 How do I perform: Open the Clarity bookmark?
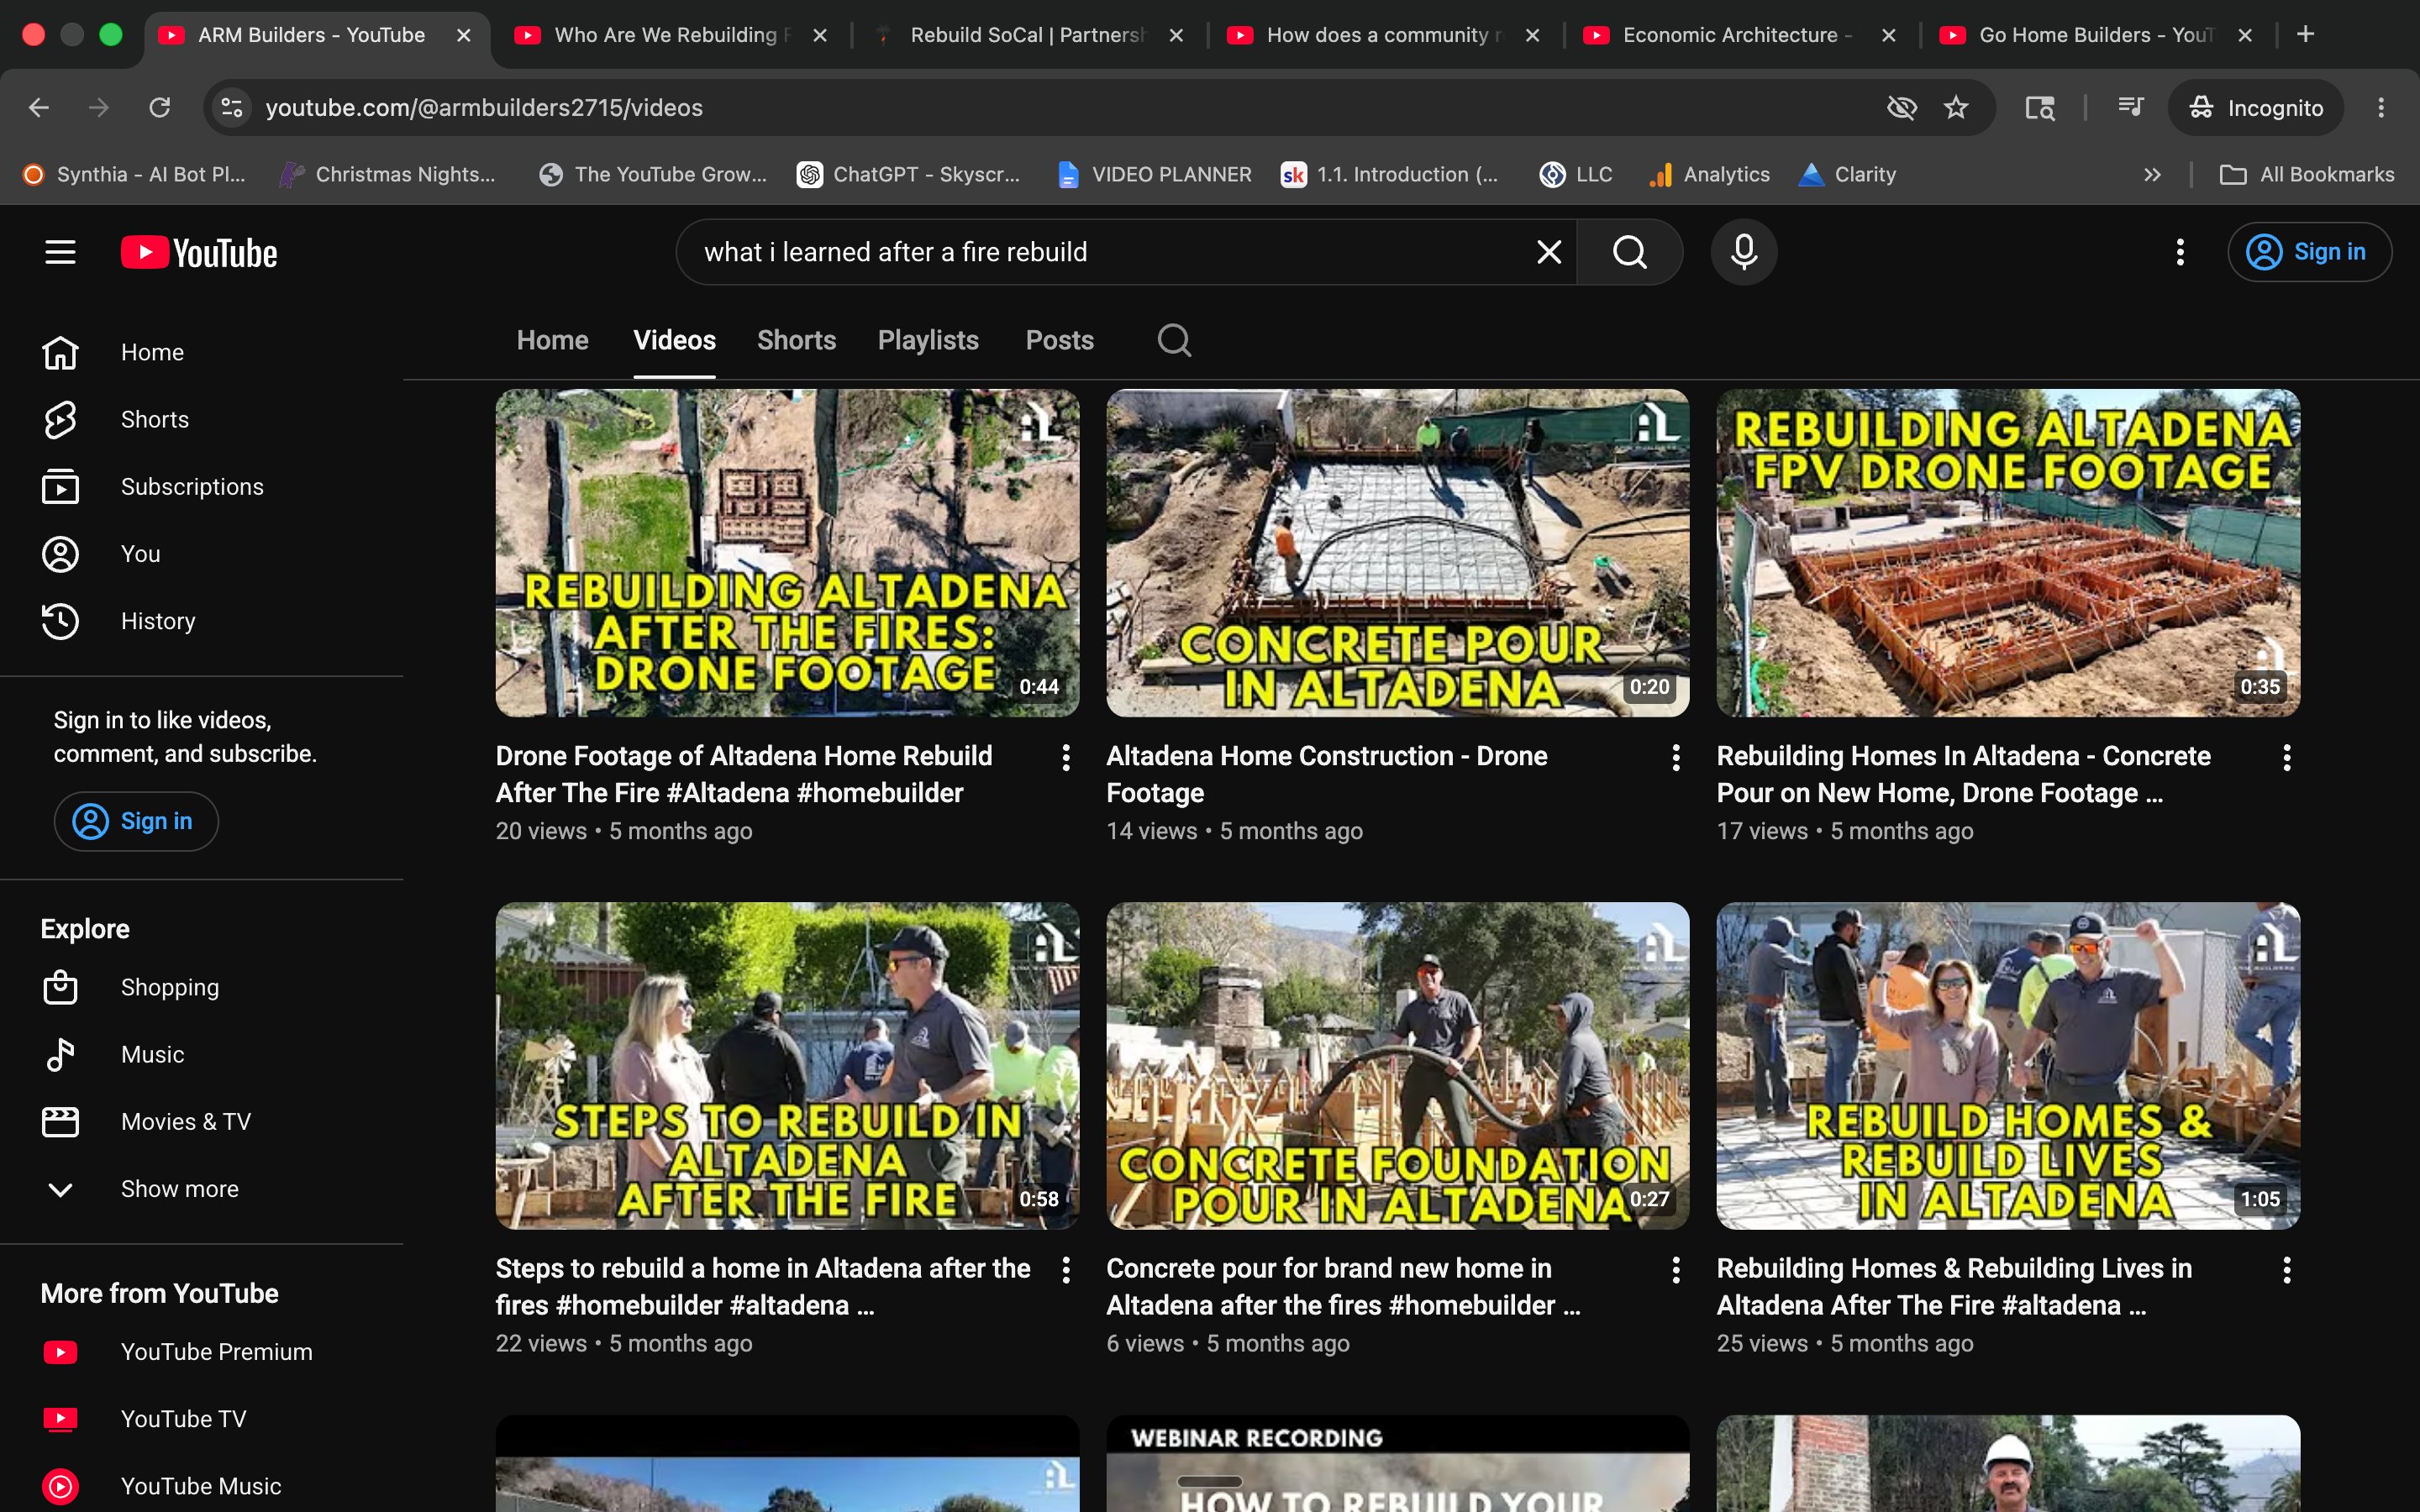pos(1847,175)
